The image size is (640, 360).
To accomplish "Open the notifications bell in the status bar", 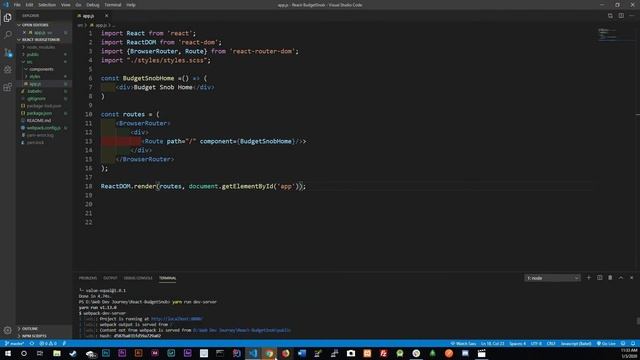I will [633, 343].
